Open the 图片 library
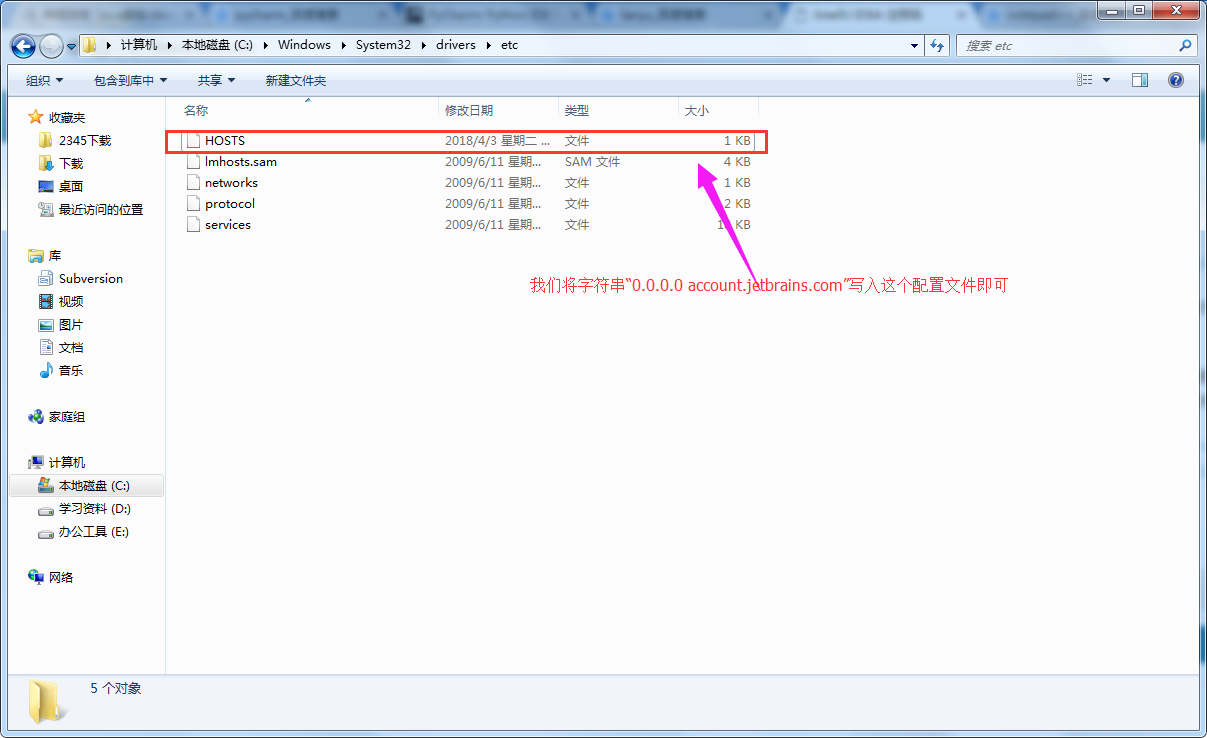 point(71,325)
